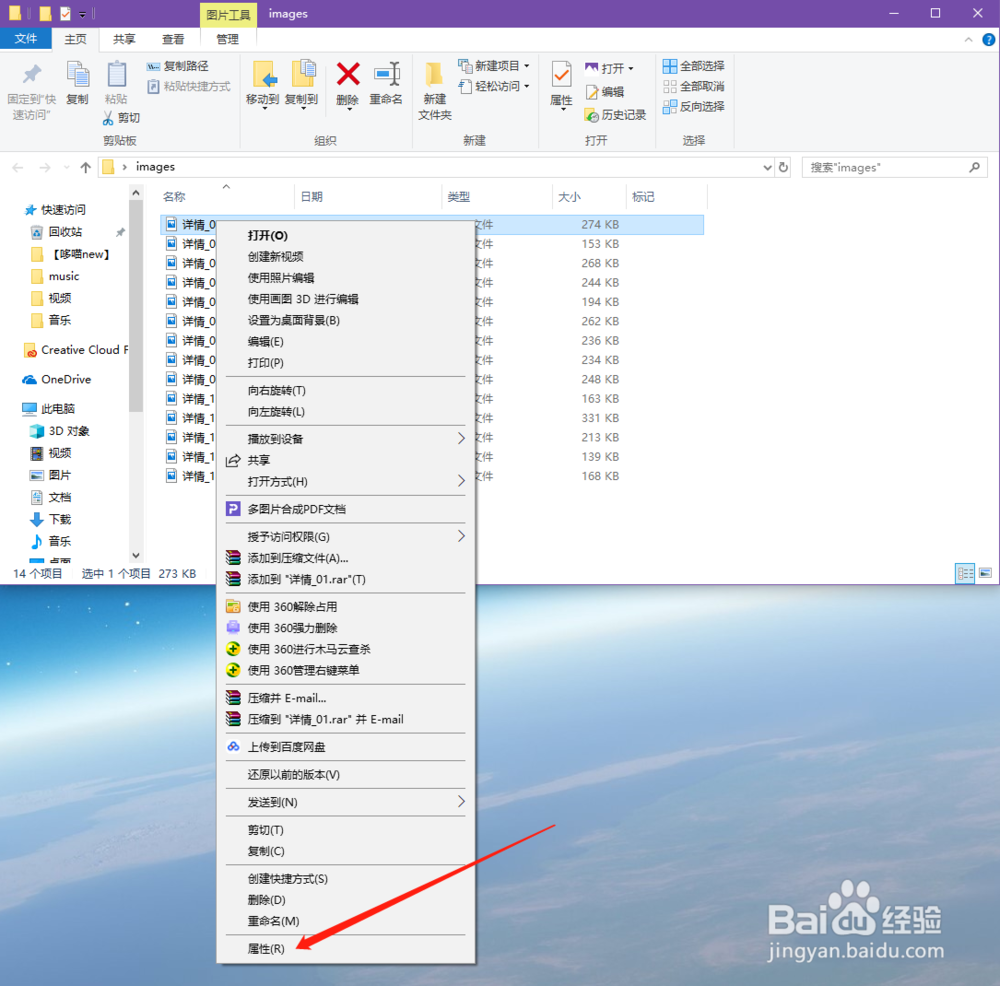1000x986 pixels.
Task: Choose Open (打开) in context menu
Action: tap(347, 235)
